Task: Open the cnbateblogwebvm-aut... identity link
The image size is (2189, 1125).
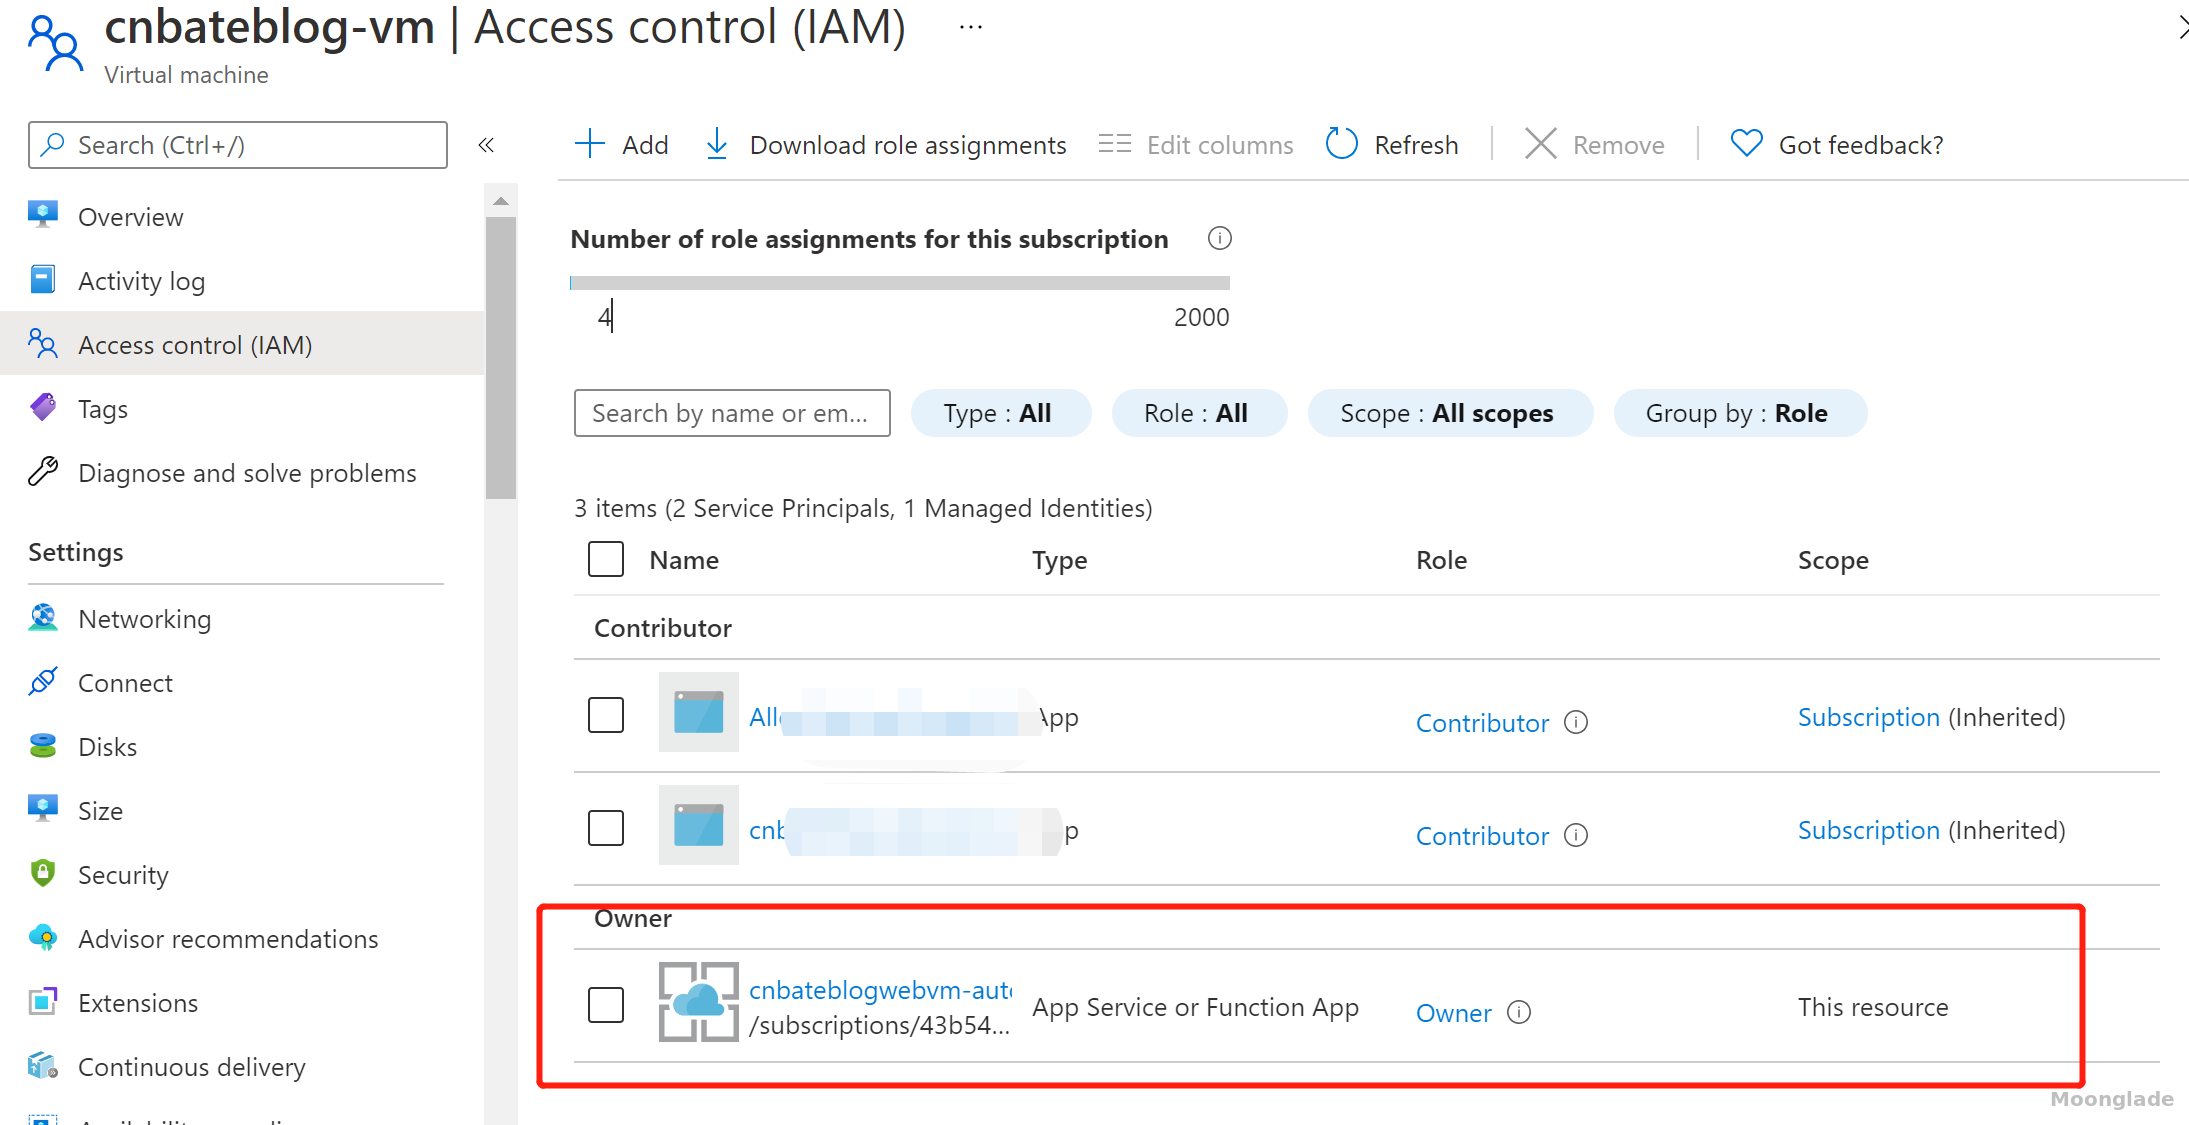Action: [x=881, y=990]
